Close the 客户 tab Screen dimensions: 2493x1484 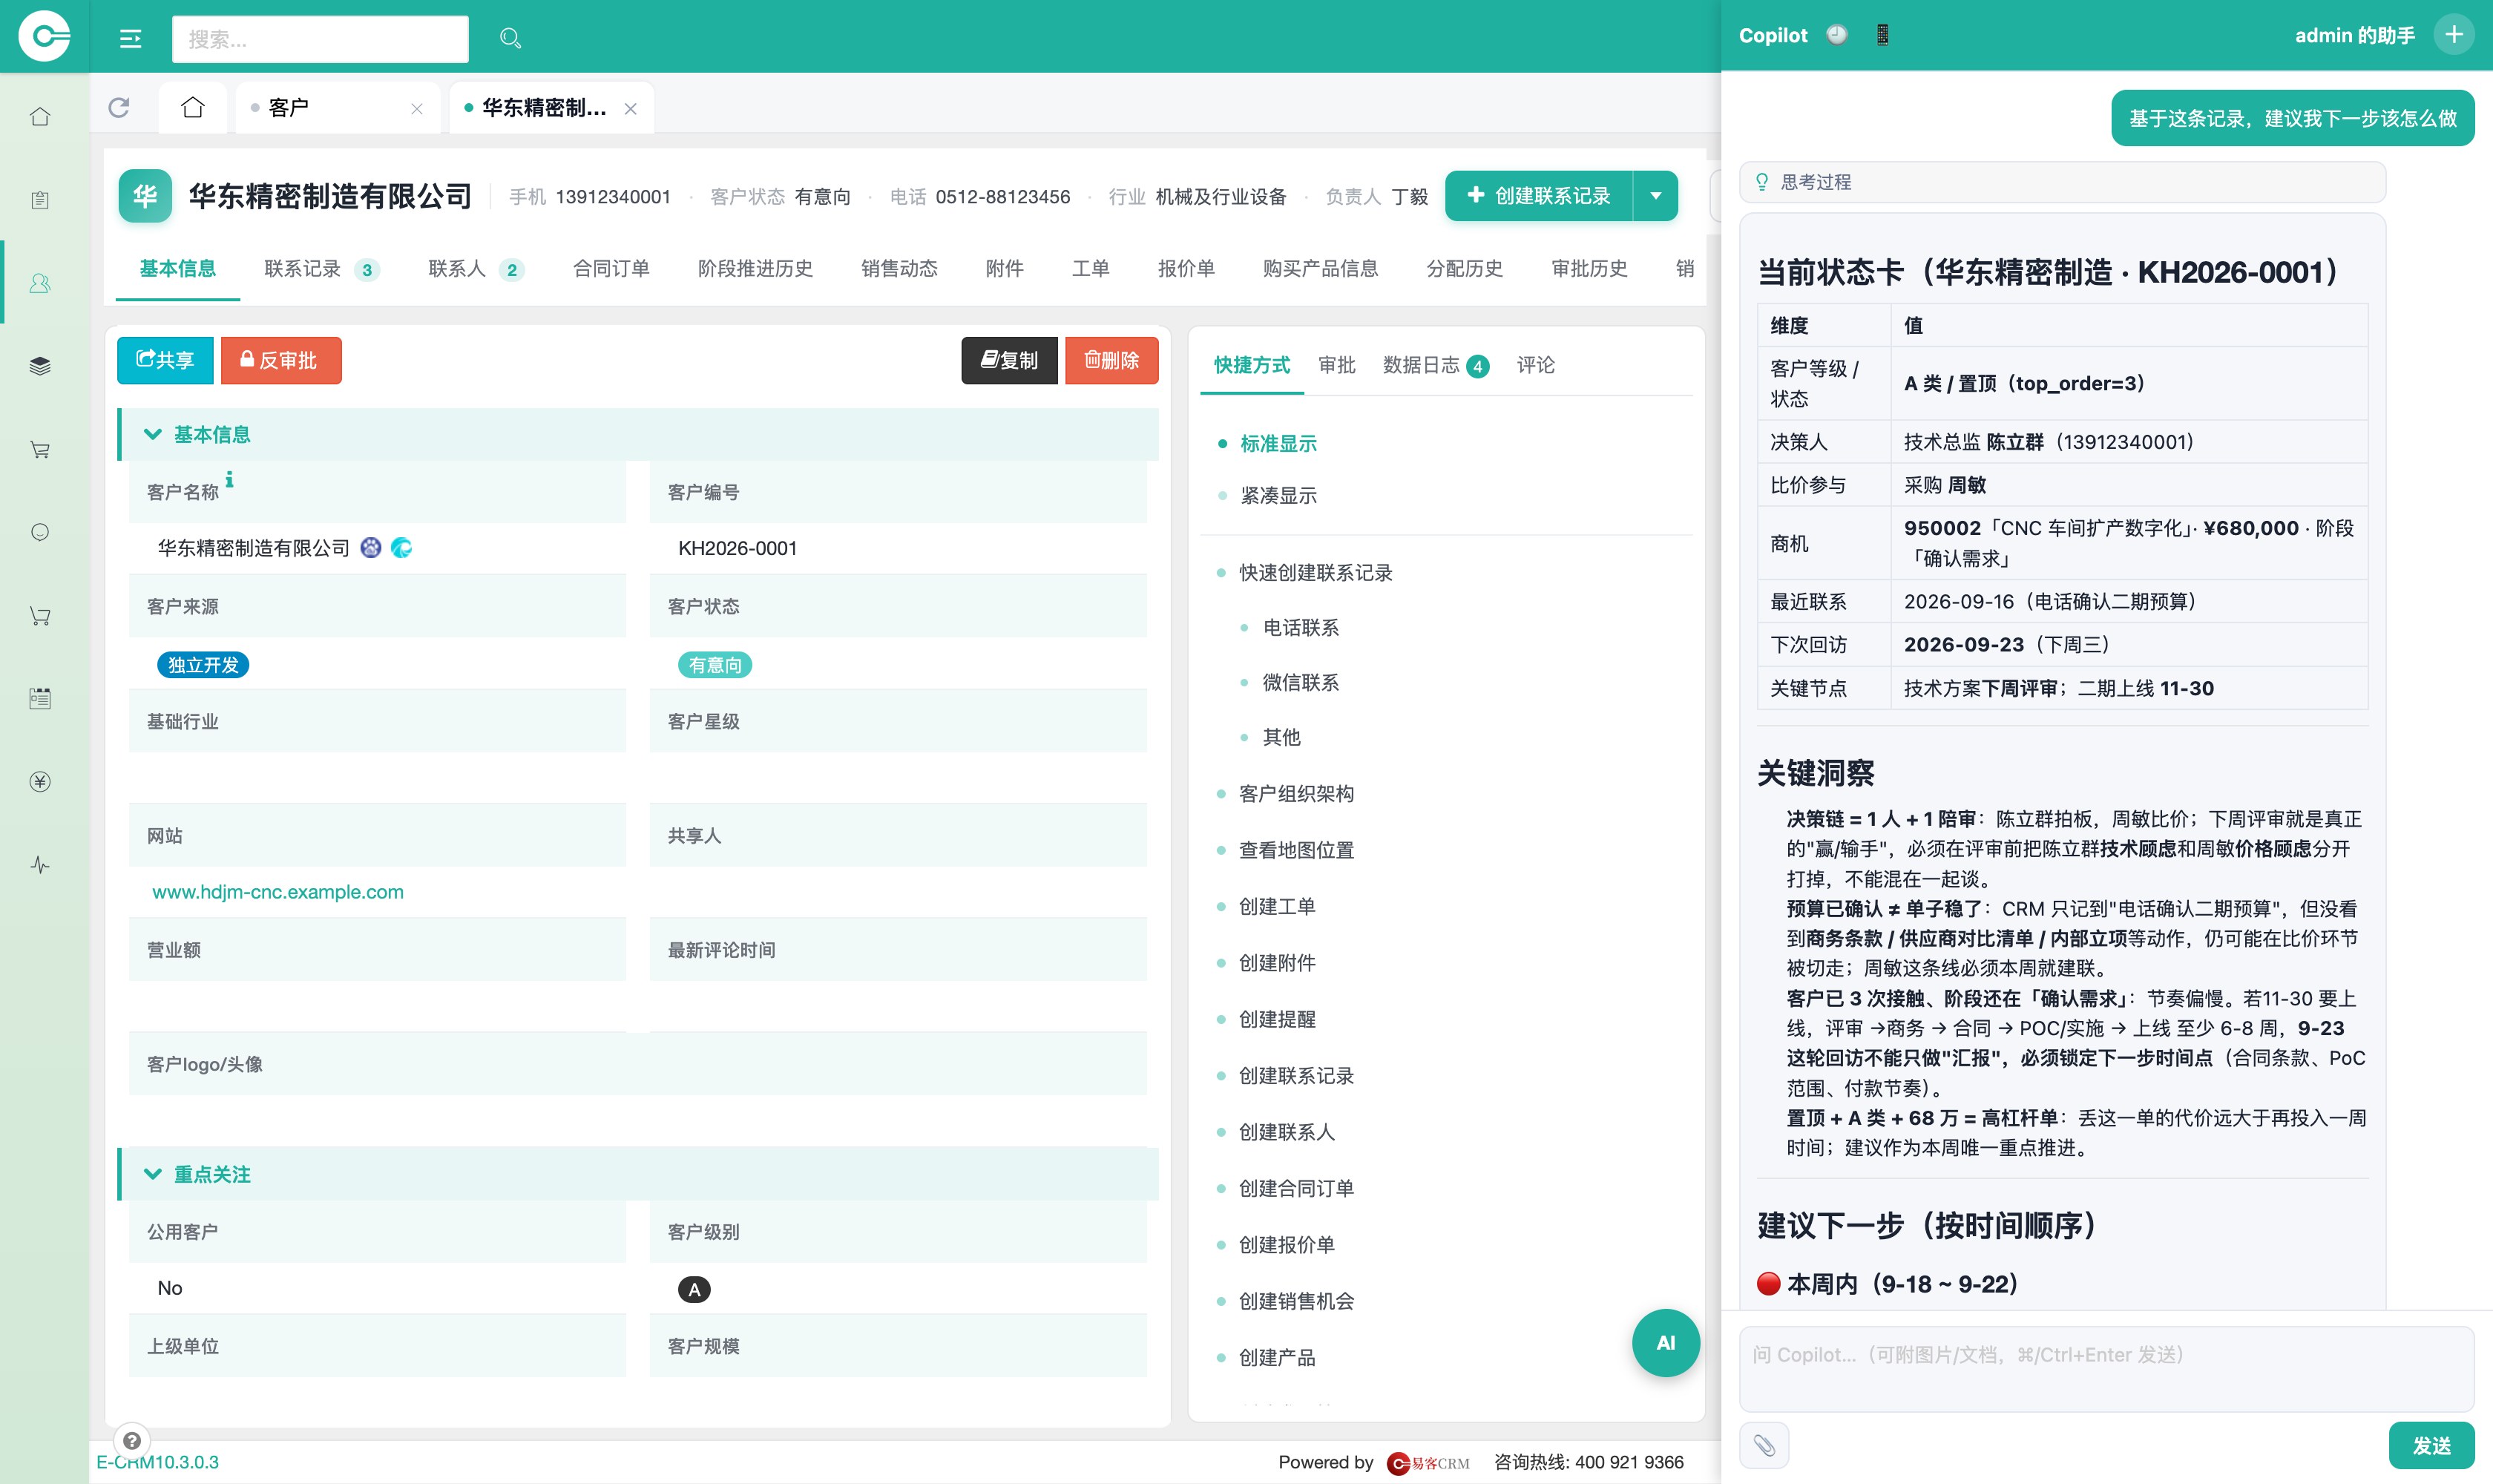tap(417, 109)
